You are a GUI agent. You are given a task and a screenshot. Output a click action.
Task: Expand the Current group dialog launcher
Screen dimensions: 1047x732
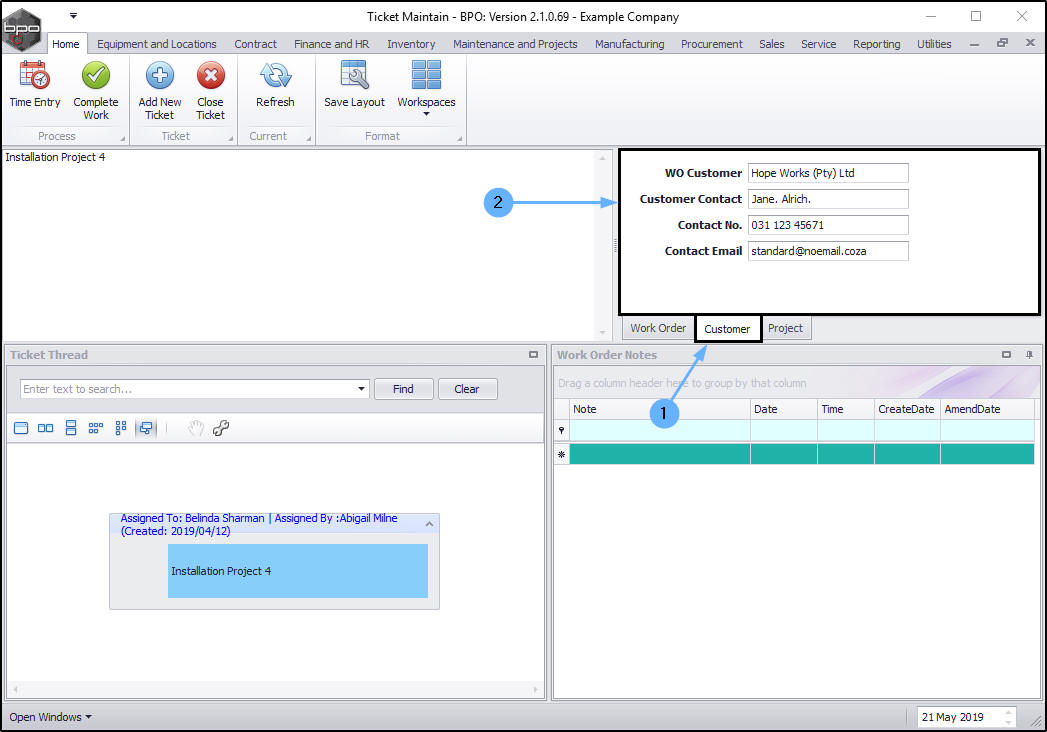click(x=308, y=138)
